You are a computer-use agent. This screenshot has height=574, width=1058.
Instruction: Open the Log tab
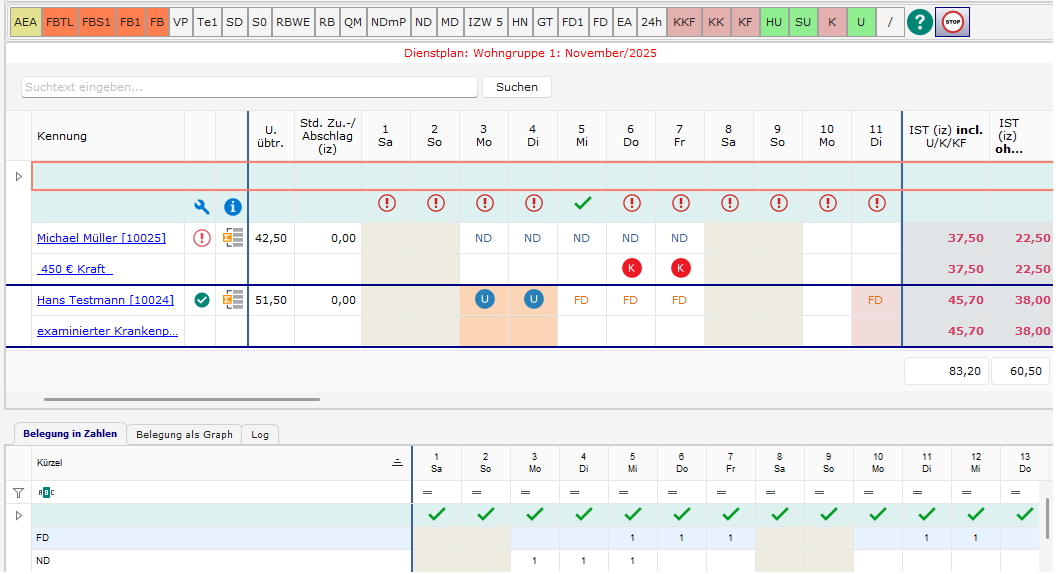pyautogui.click(x=260, y=435)
